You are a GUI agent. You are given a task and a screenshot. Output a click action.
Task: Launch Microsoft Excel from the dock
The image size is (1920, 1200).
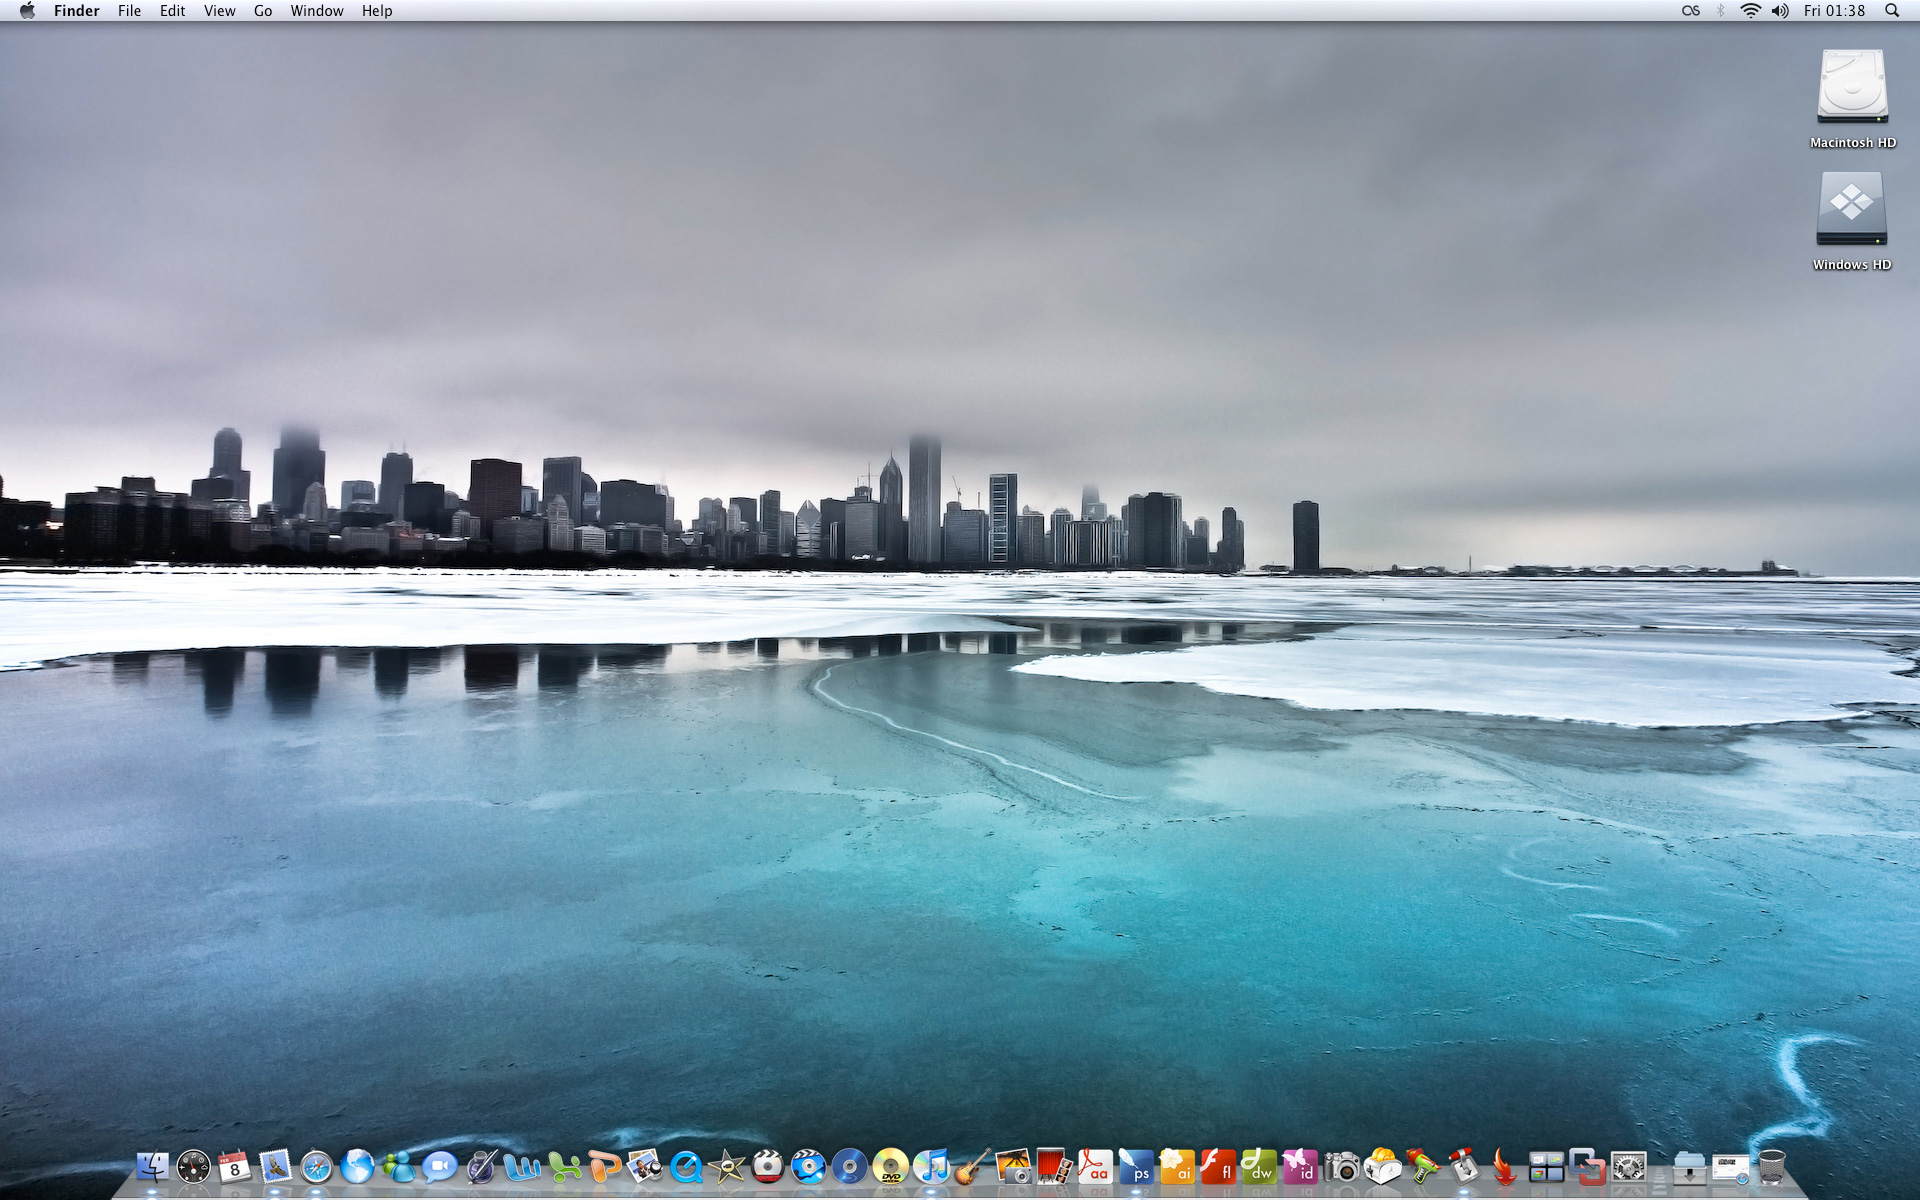[x=563, y=1166]
